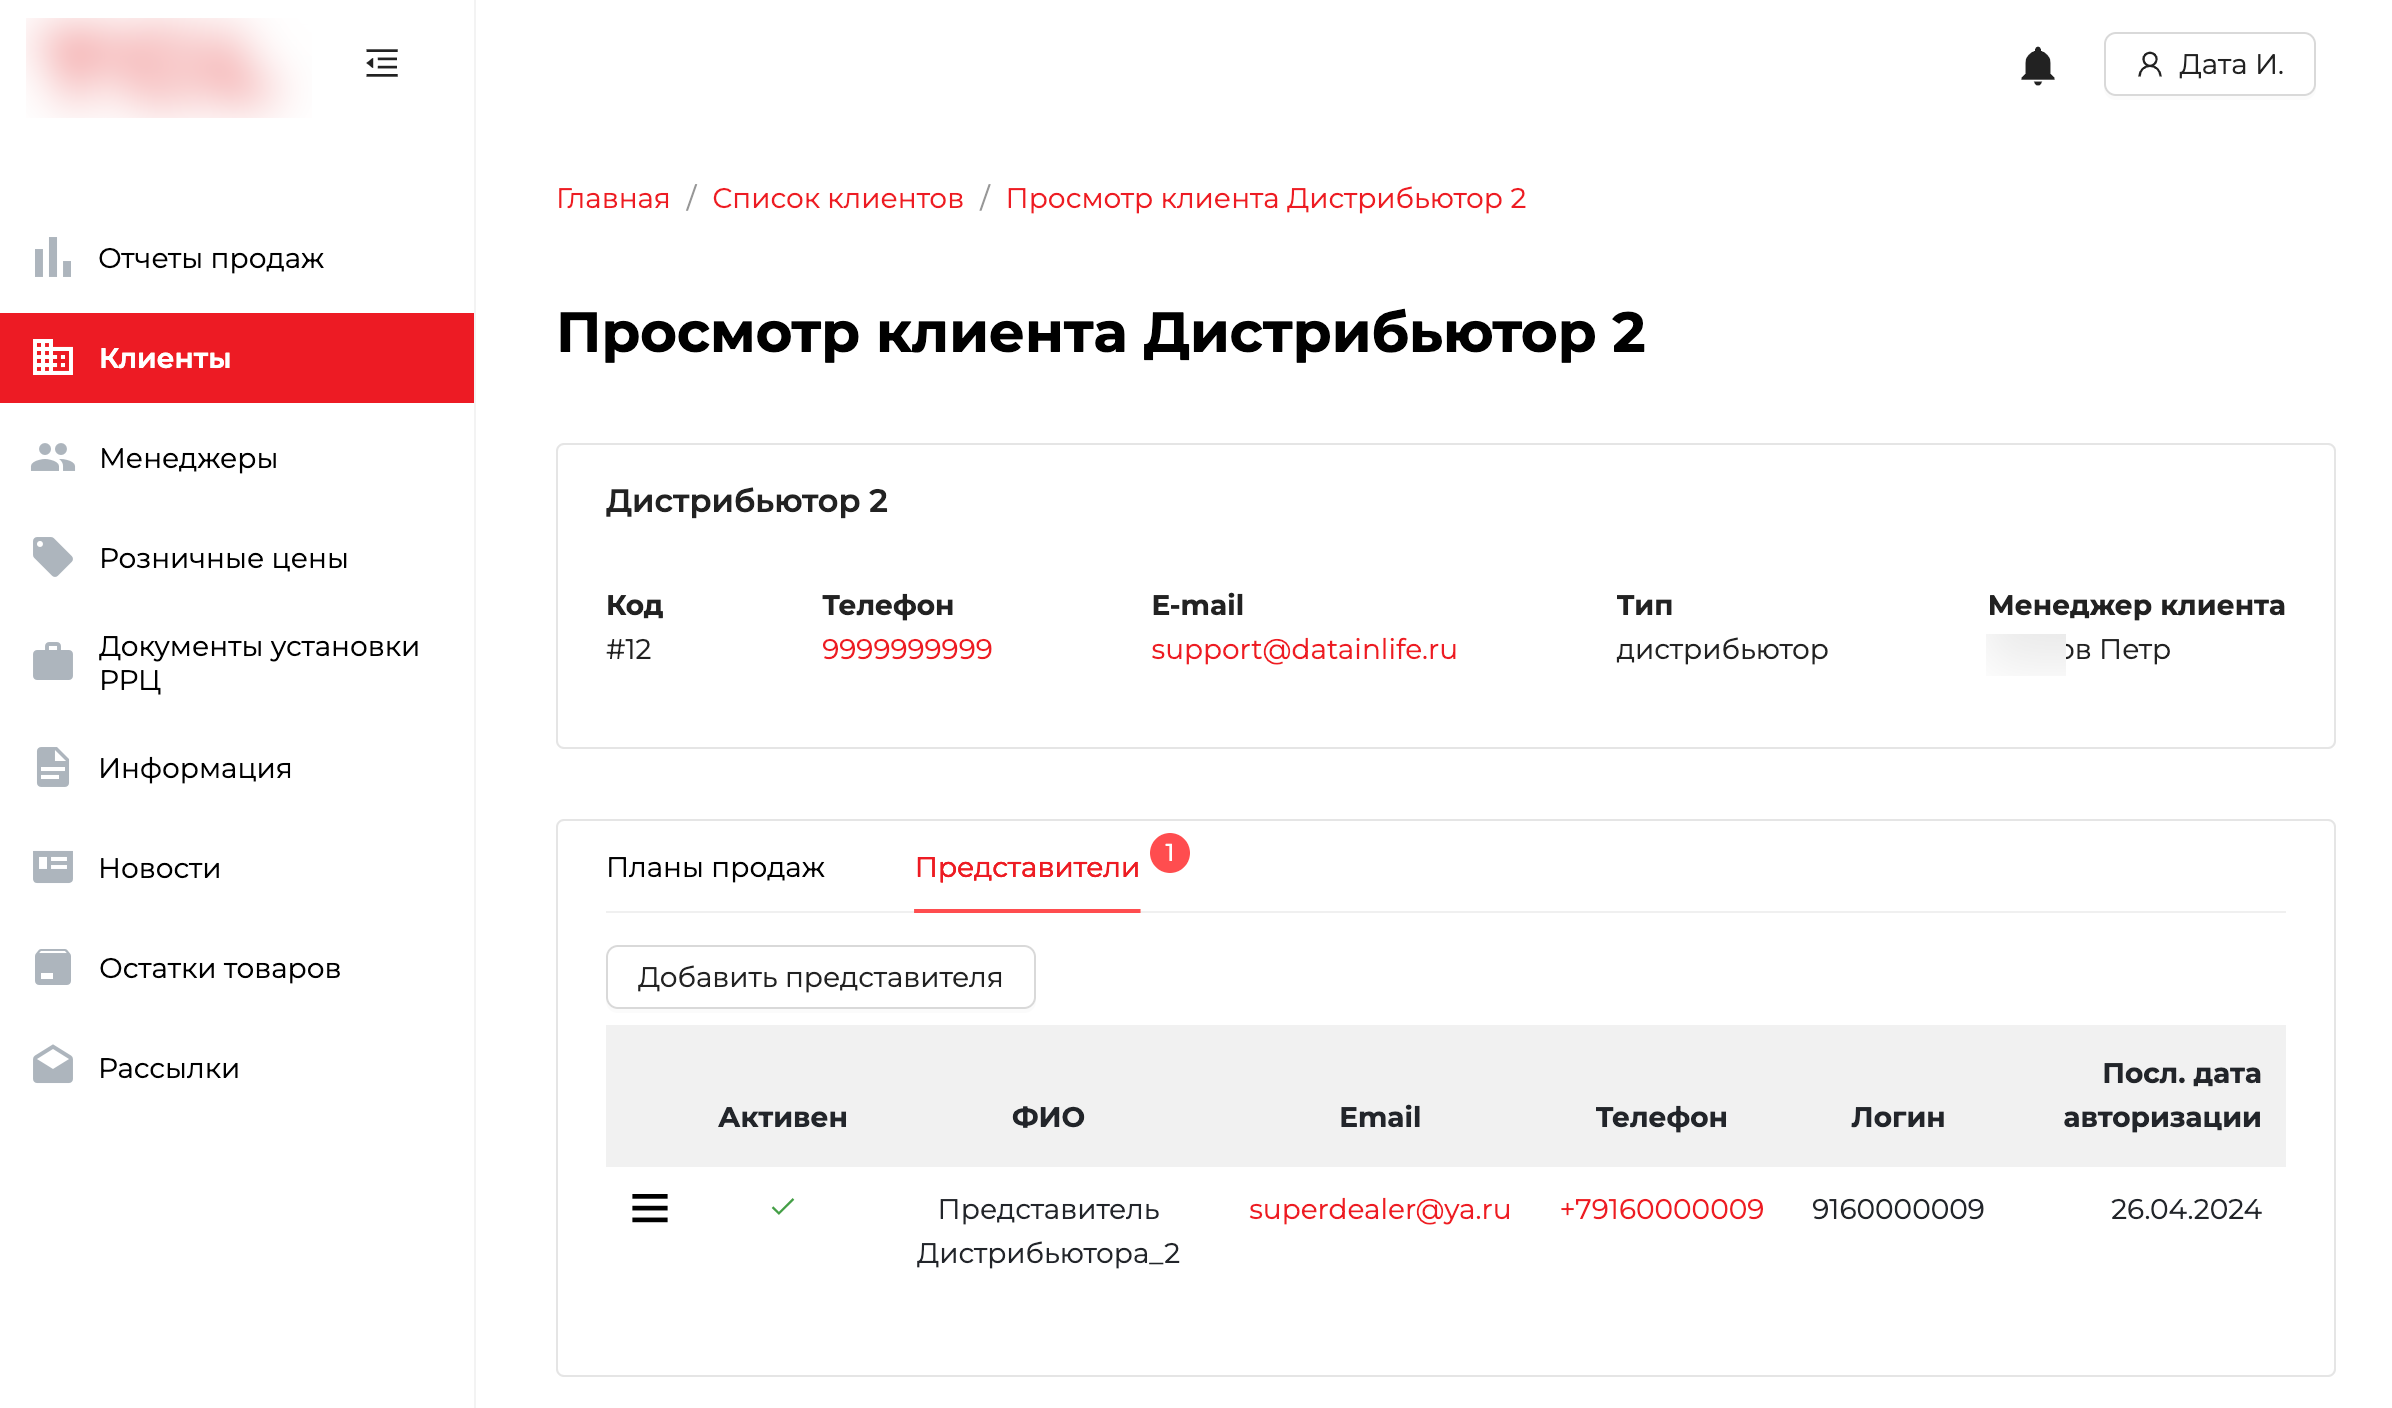The width and height of the screenshot is (2392, 1408).
Task: Open row actions hamburger menu for representative
Action: point(650,1208)
